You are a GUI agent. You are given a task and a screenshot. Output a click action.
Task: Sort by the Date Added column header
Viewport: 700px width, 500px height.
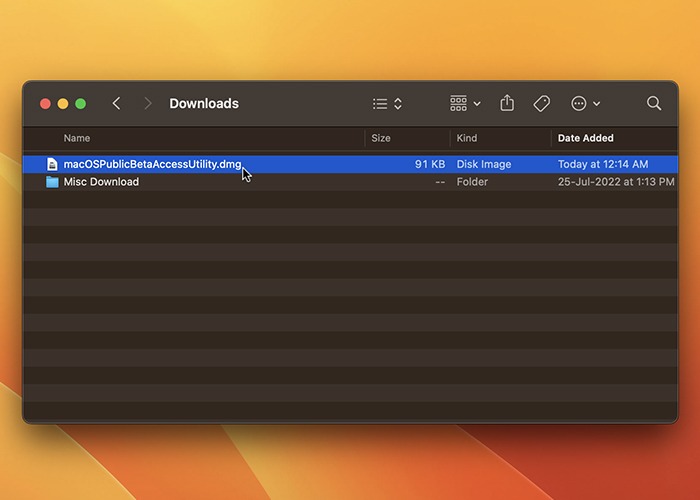click(x=585, y=138)
